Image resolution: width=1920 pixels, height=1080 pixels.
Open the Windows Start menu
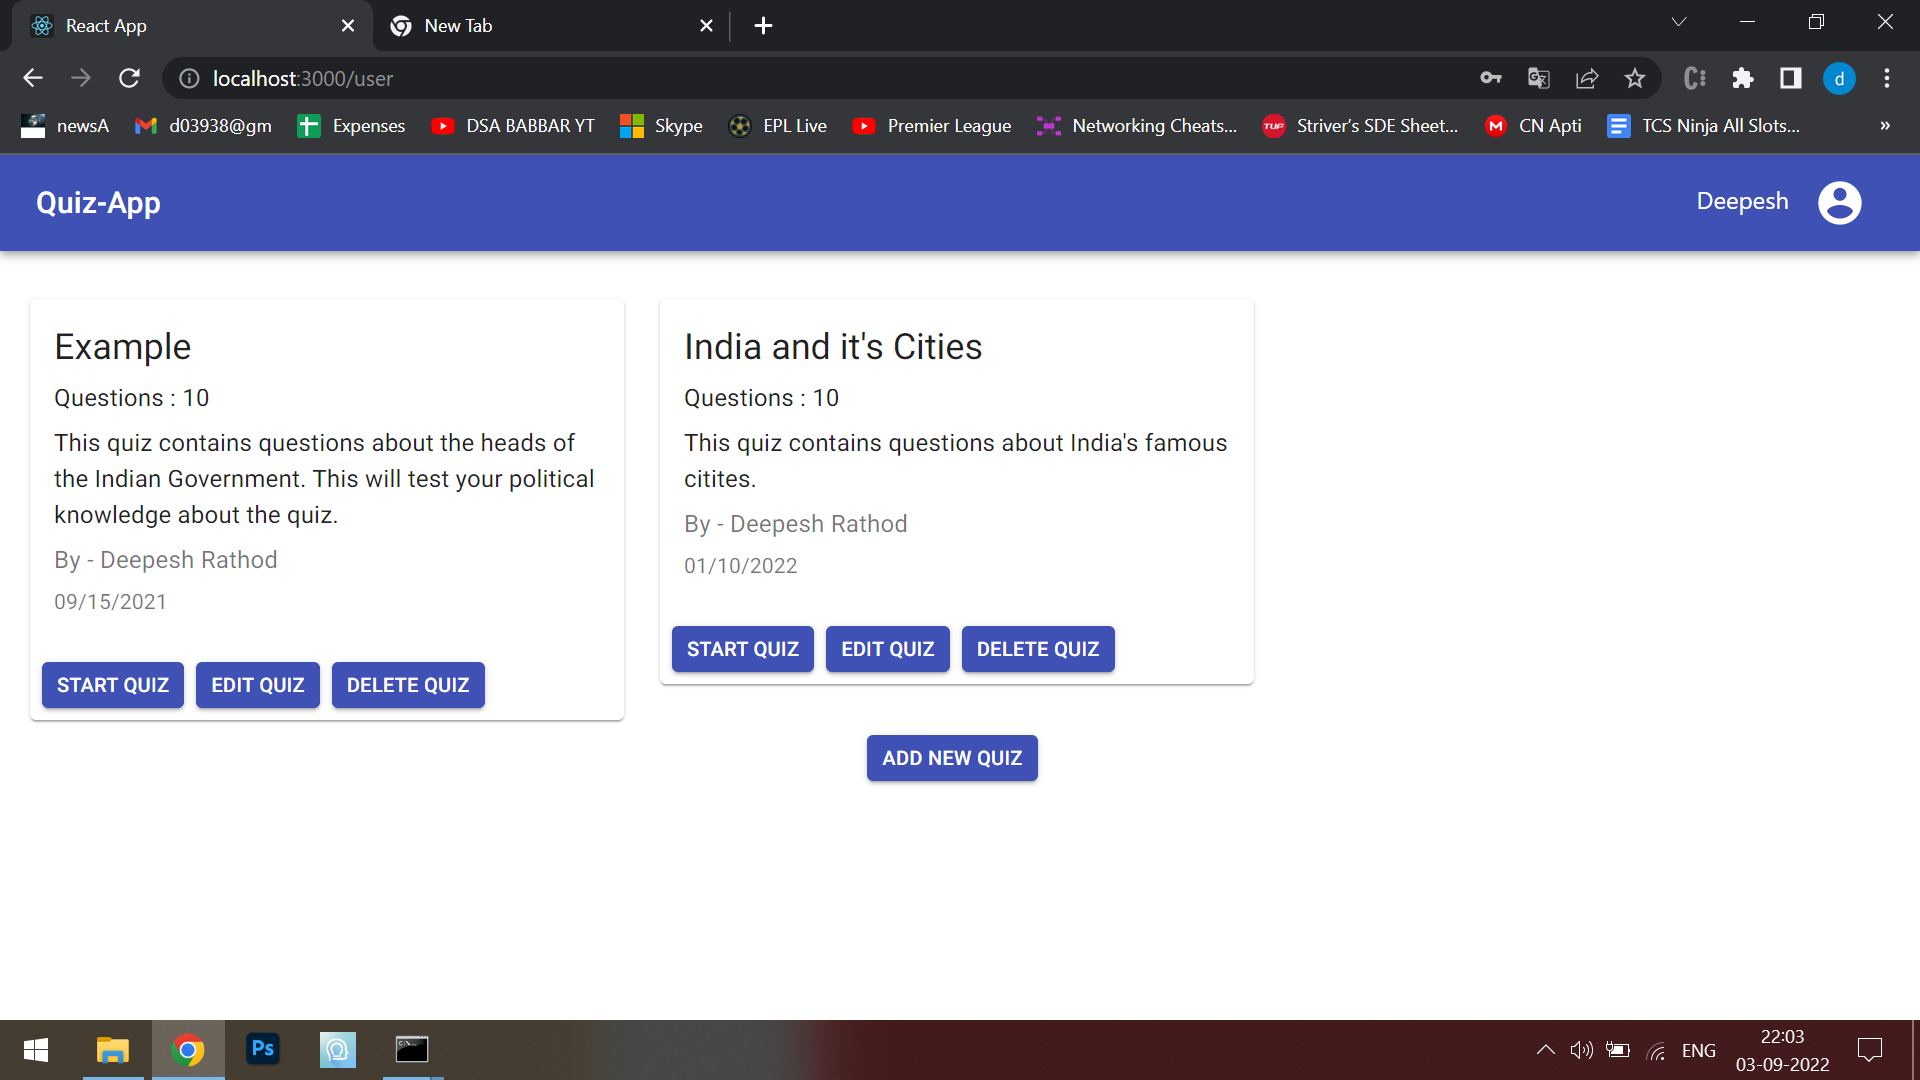tap(36, 1049)
